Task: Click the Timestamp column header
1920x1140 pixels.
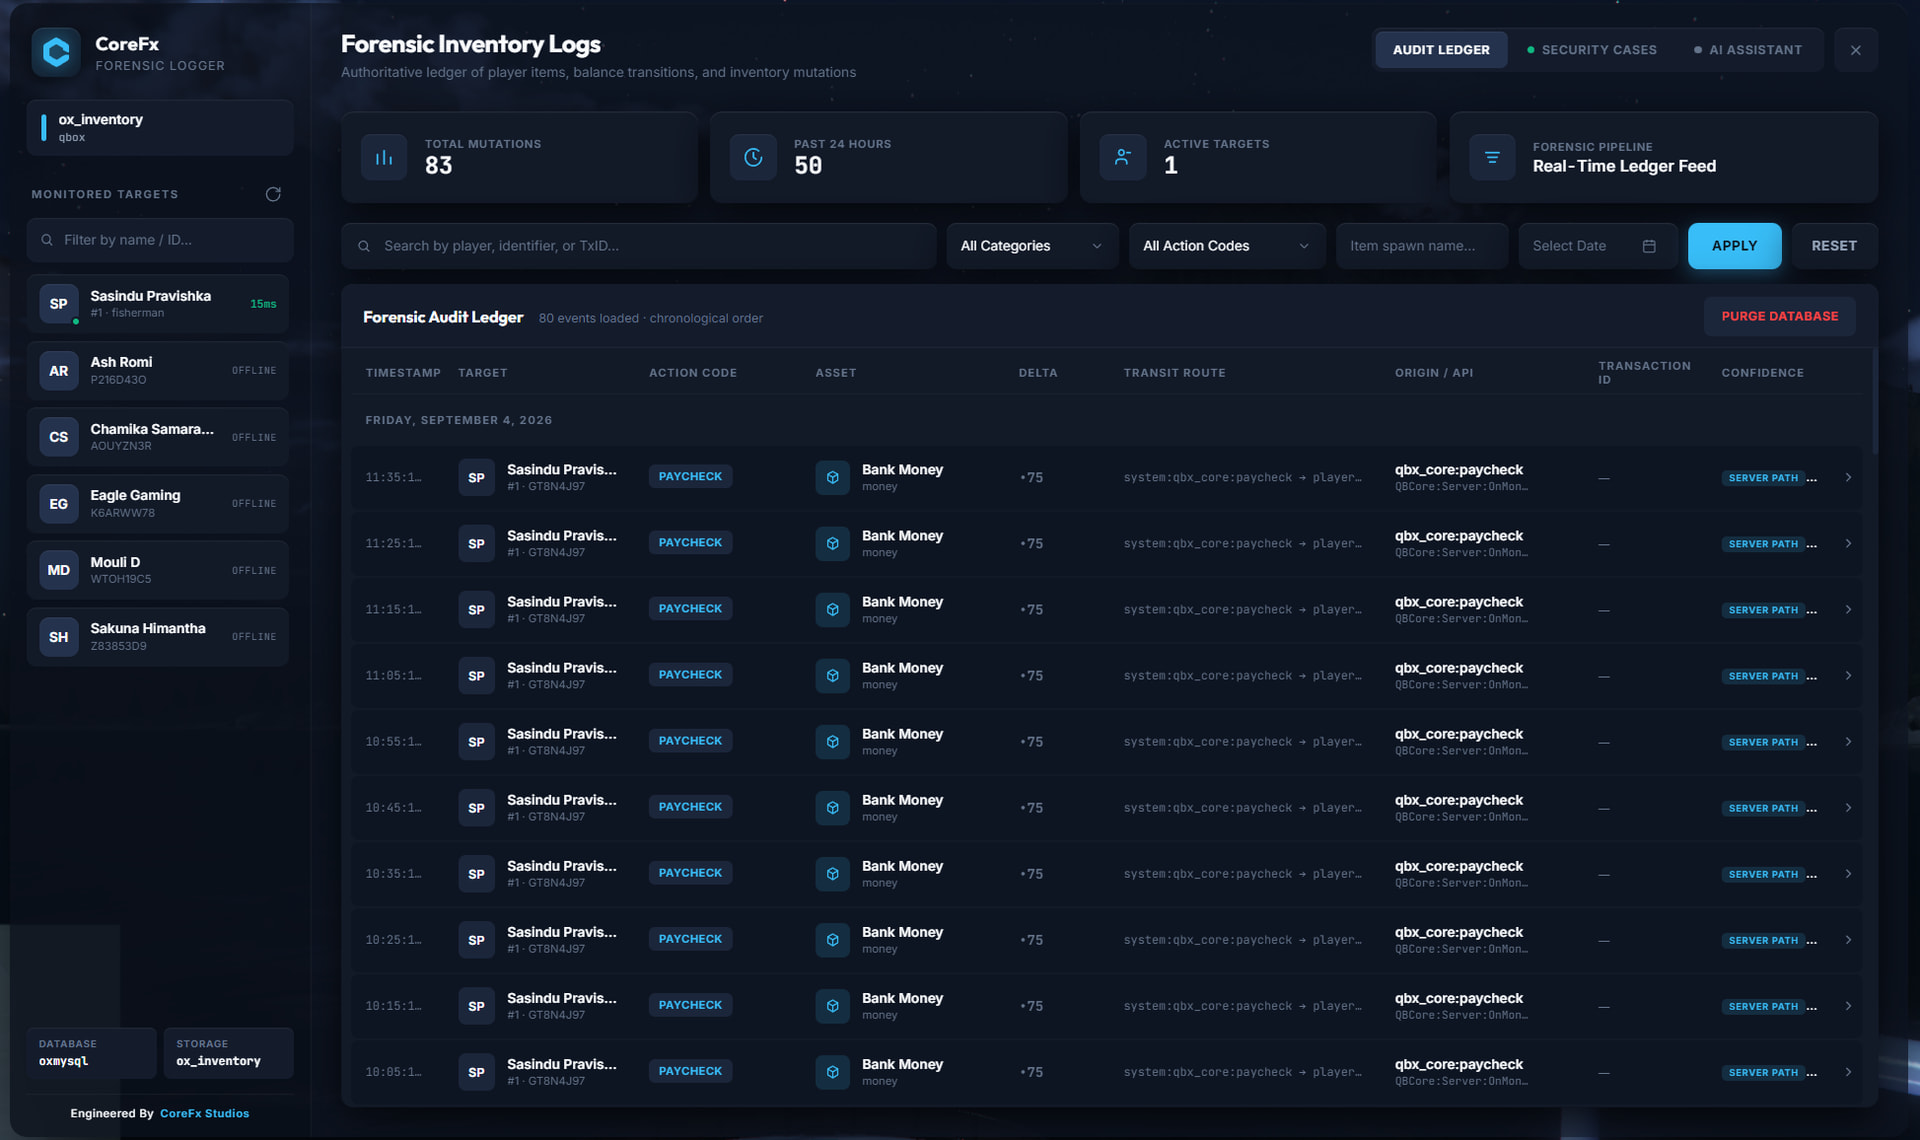Action: [x=403, y=373]
